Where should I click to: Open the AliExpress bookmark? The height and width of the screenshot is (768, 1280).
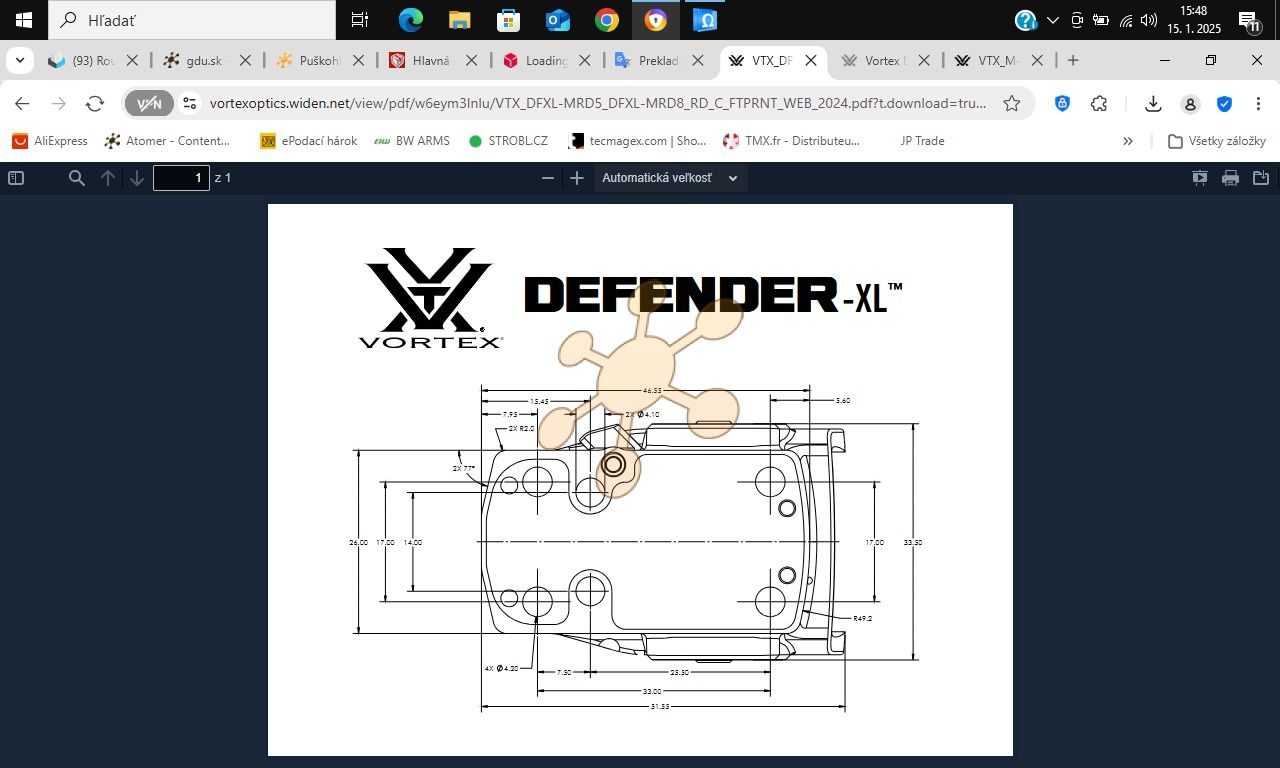[50, 141]
